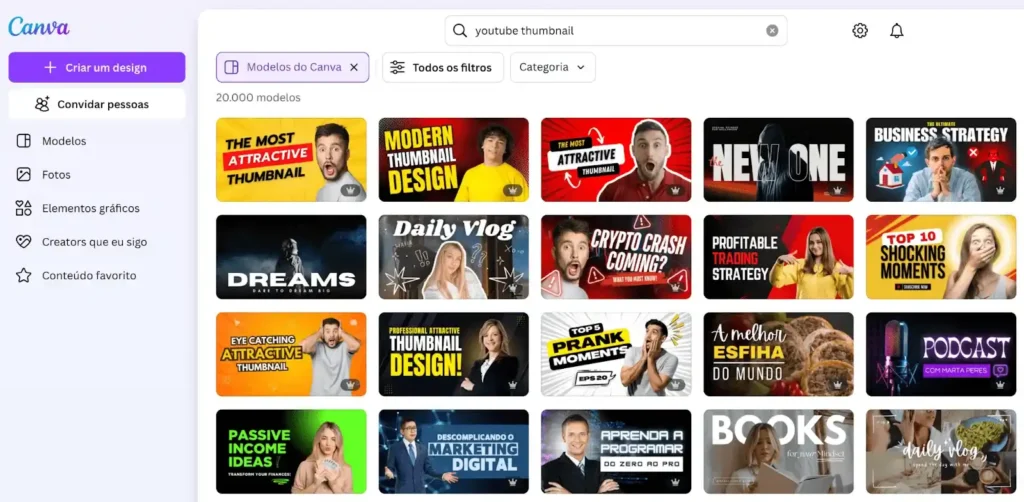The height and width of the screenshot is (502, 1024).
Task: Select The Most Attractive Thumbnail yellow template
Action: [291, 160]
